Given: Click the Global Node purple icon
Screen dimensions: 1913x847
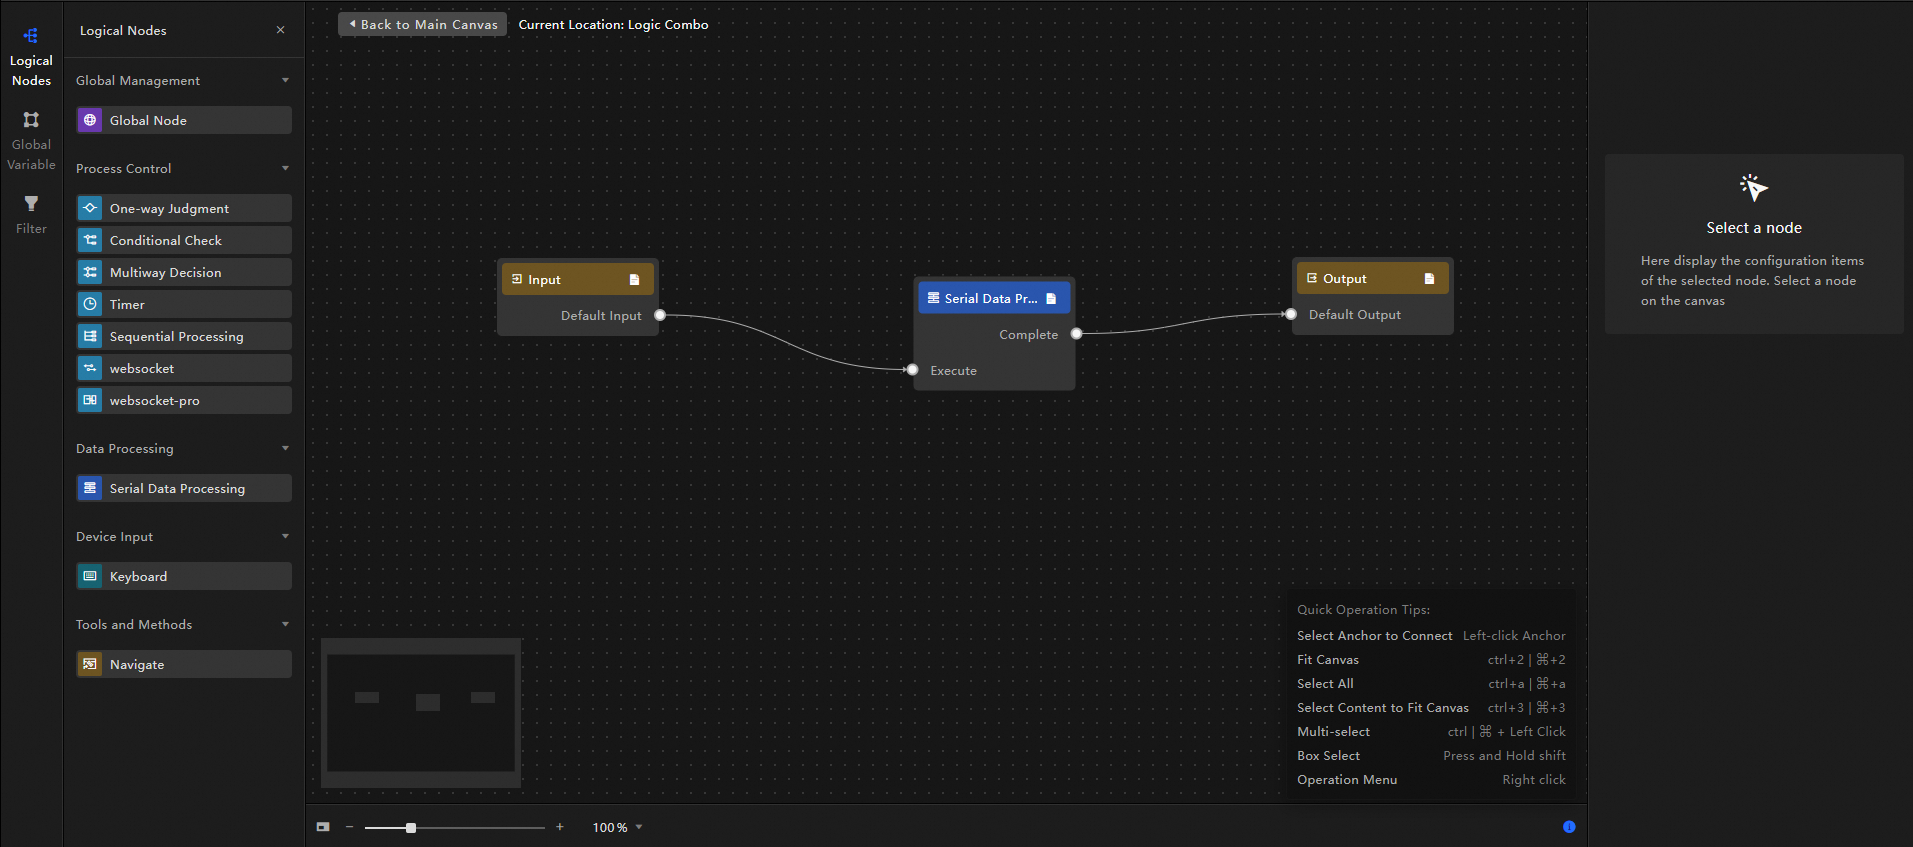Looking at the screenshot, I should pos(90,120).
